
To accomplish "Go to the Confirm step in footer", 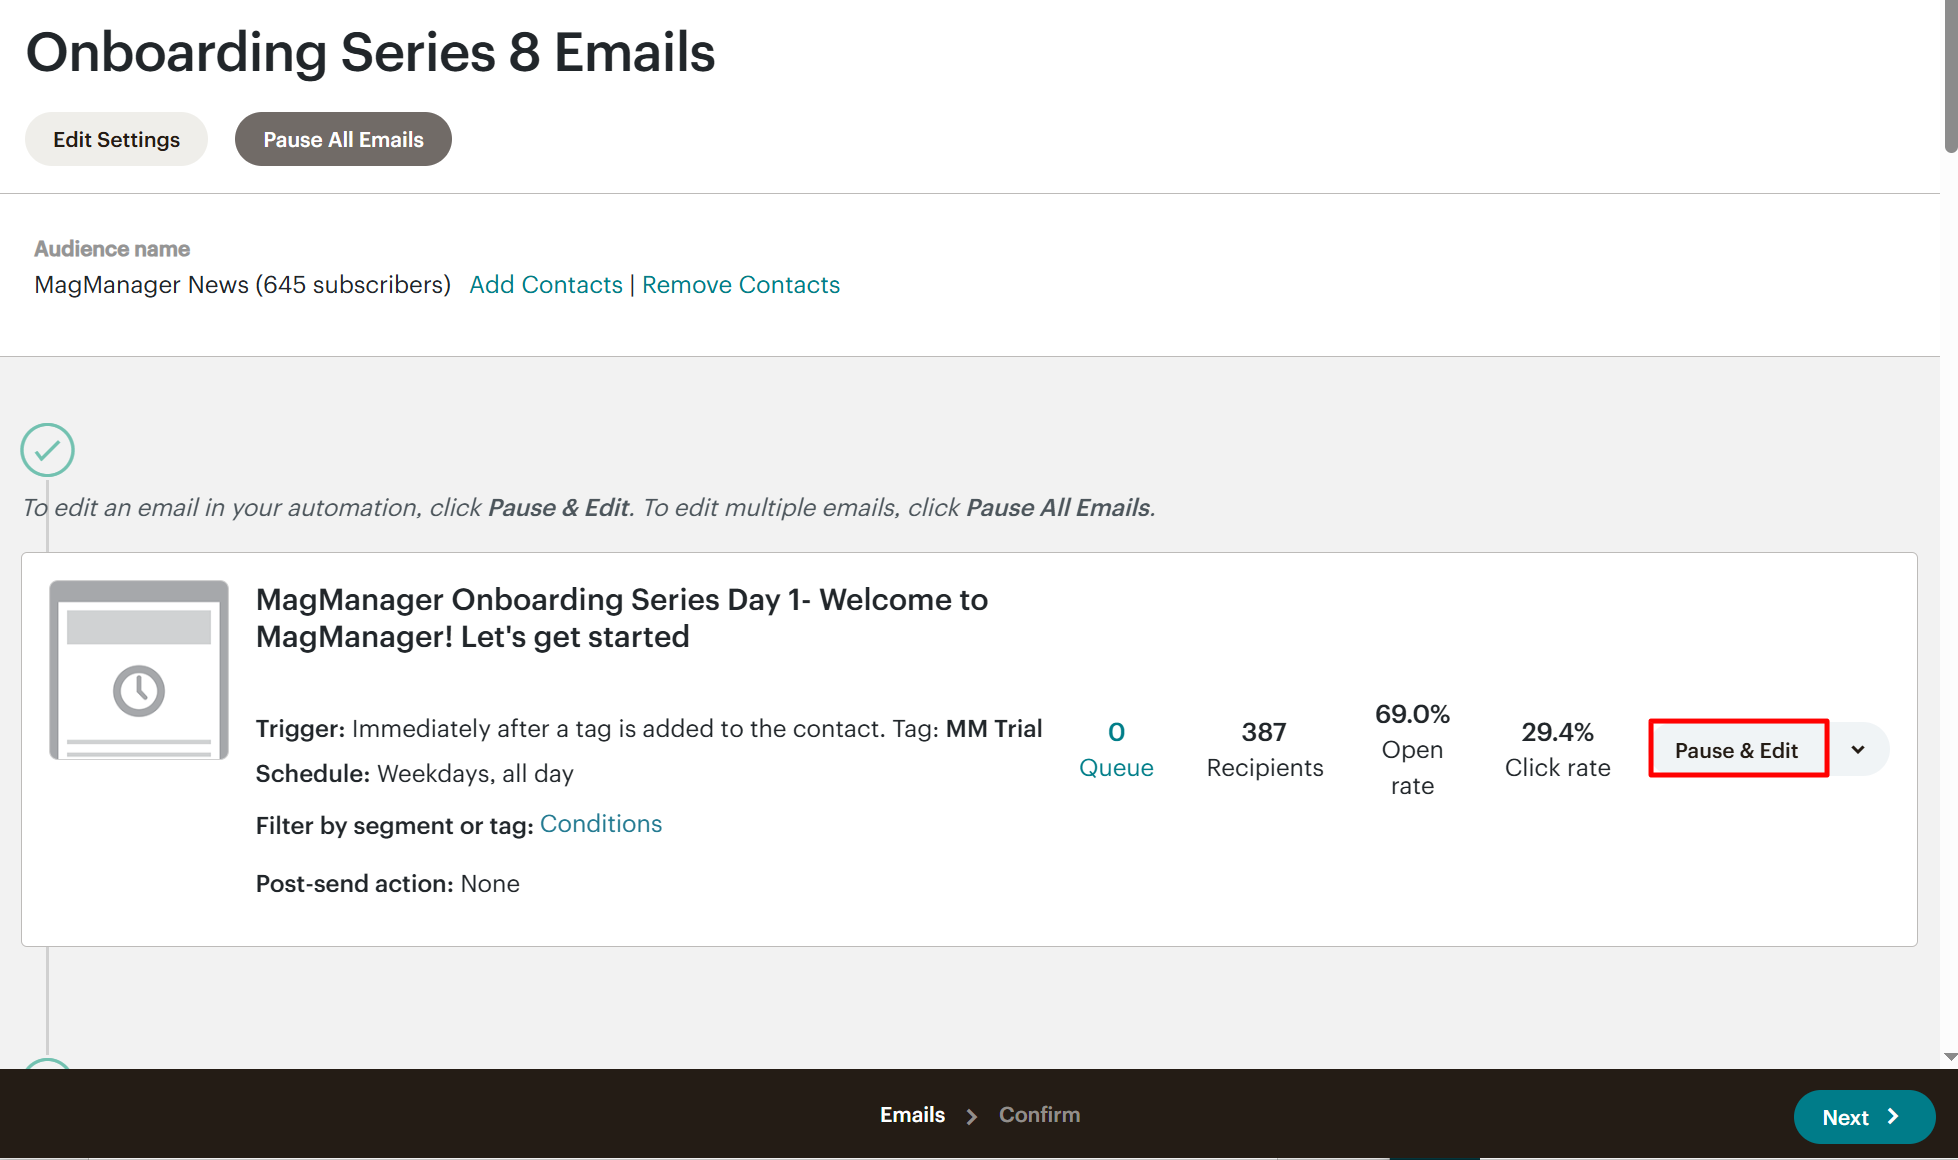I will pos(1039,1115).
